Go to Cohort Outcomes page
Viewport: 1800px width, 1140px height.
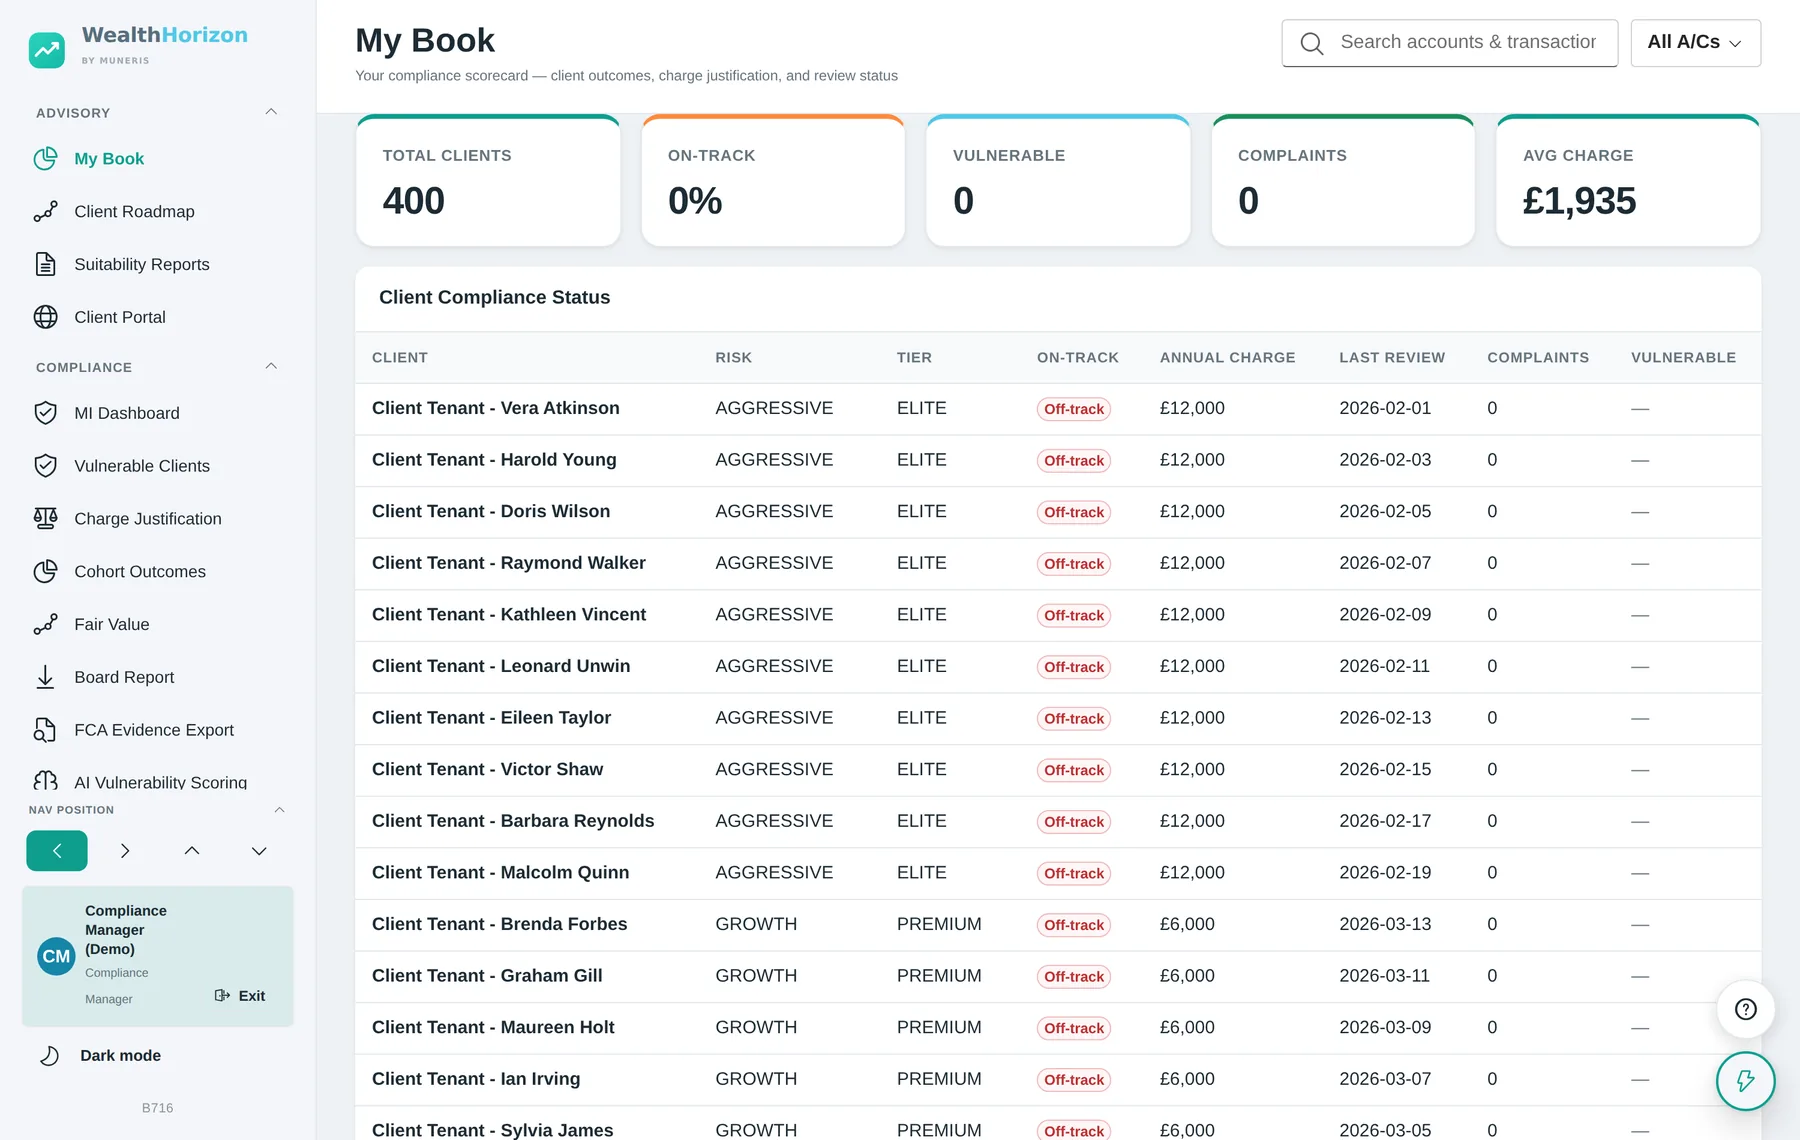pos(139,571)
